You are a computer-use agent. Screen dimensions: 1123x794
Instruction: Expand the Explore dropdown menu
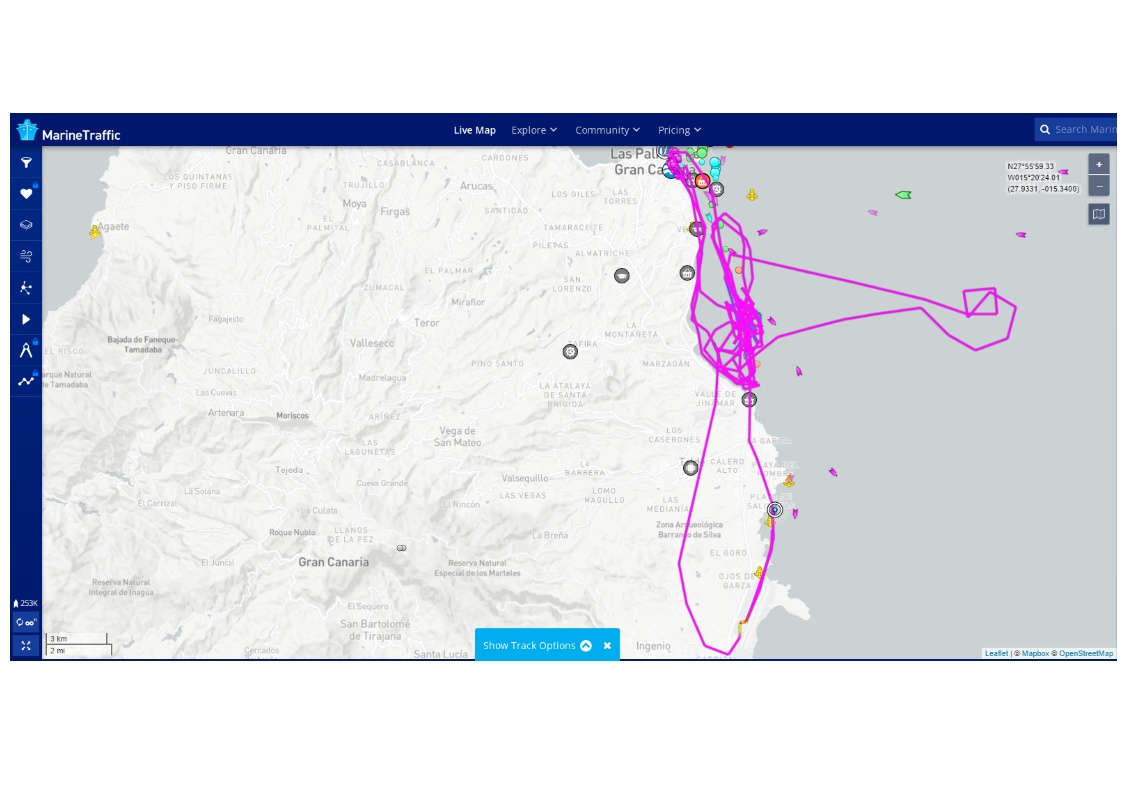pyautogui.click(x=534, y=130)
